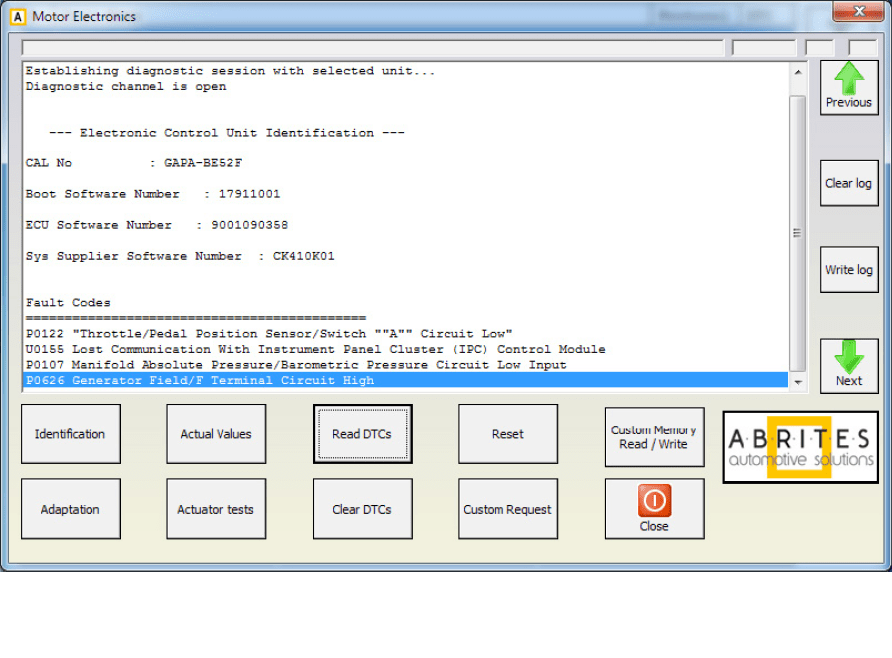Click the green down-arrow Next icon
The width and height of the screenshot is (892, 658).
[848, 357]
